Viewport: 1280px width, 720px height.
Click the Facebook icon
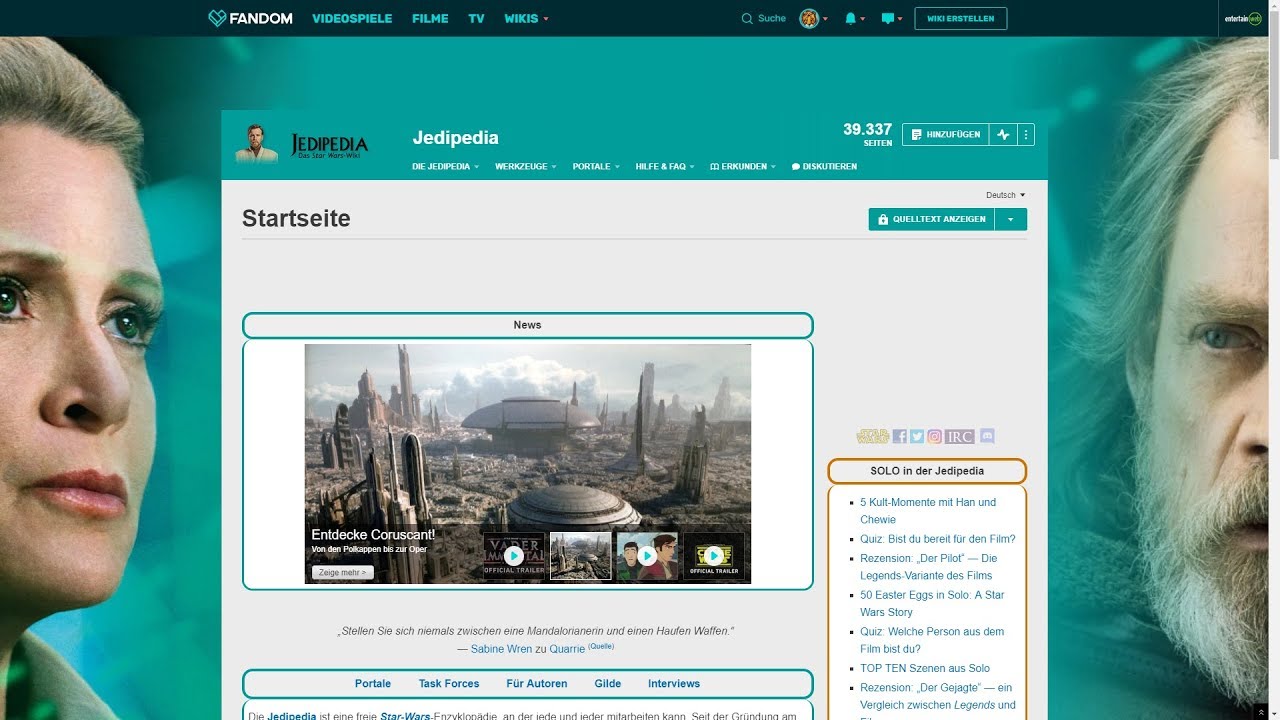pos(900,436)
